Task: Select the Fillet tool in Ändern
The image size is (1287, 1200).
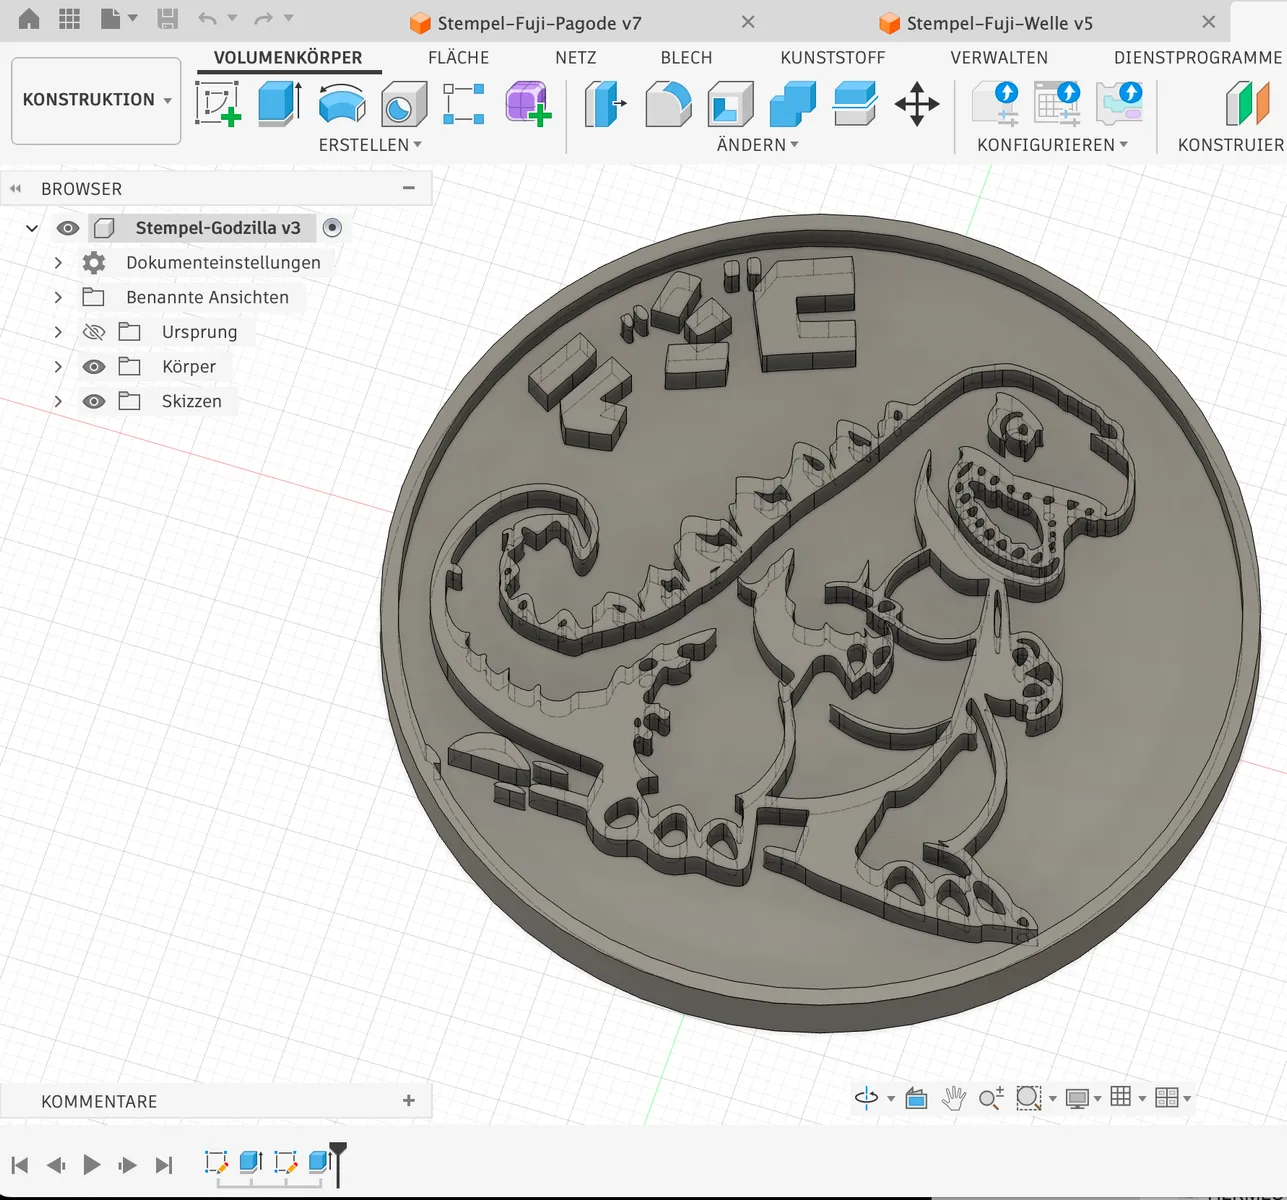Action: (x=668, y=103)
